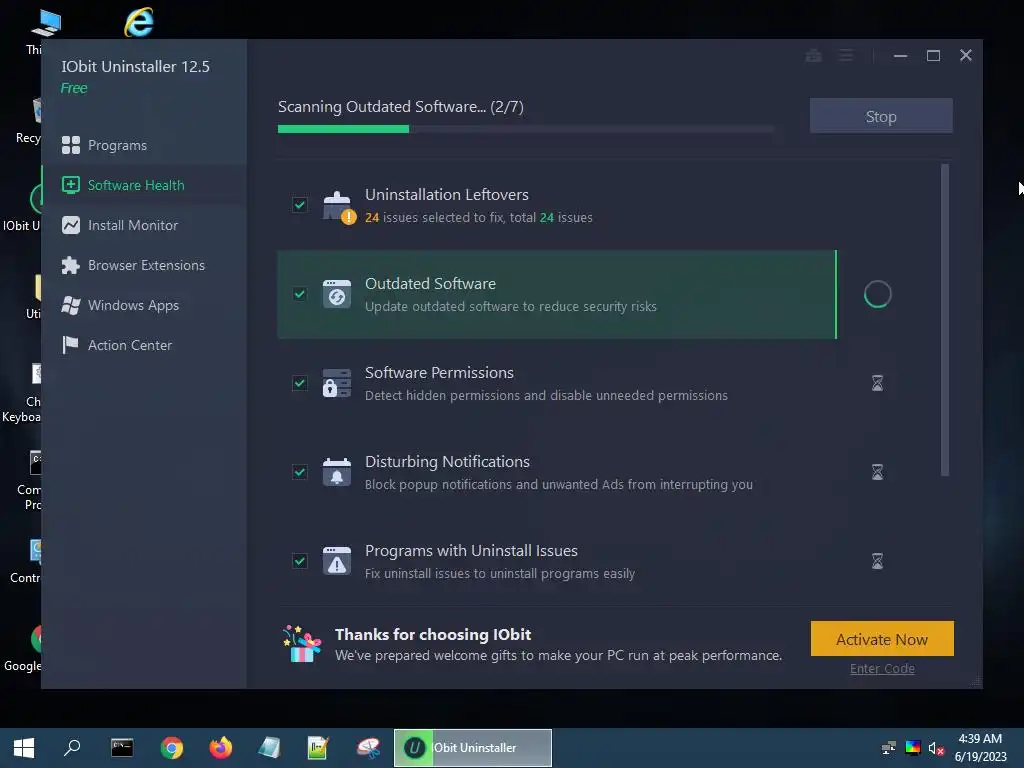Open the Enter Code link
This screenshot has width=1024, height=768.
click(882, 669)
